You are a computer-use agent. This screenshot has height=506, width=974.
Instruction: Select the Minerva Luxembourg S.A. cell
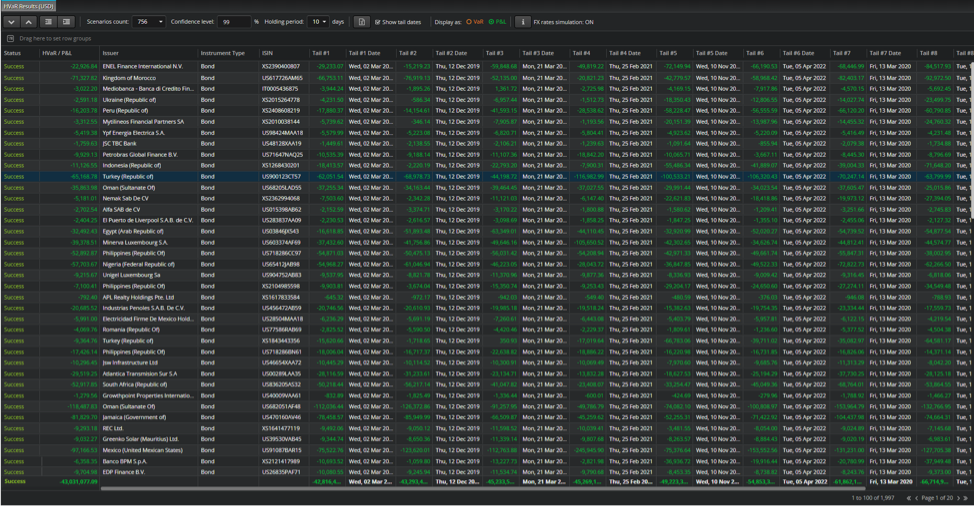tap(149, 242)
